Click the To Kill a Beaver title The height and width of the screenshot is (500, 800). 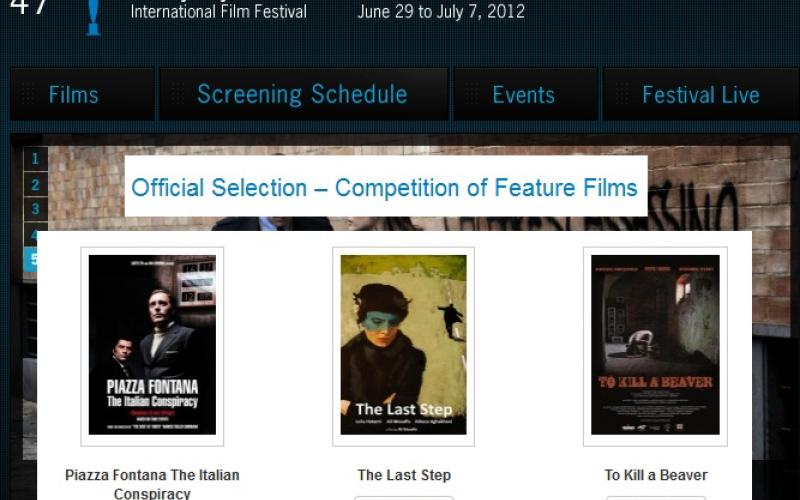pyautogui.click(x=656, y=475)
